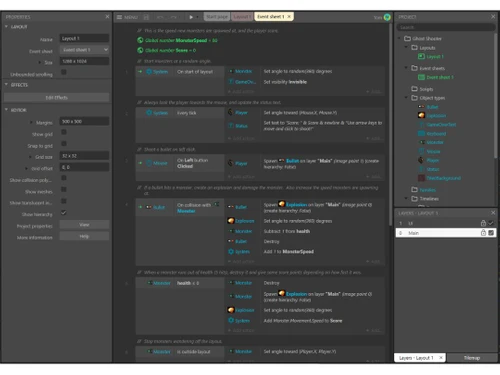500x375 pixels.
Task: Click the redo icon in the toolbar
Action: click(x=174, y=17)
